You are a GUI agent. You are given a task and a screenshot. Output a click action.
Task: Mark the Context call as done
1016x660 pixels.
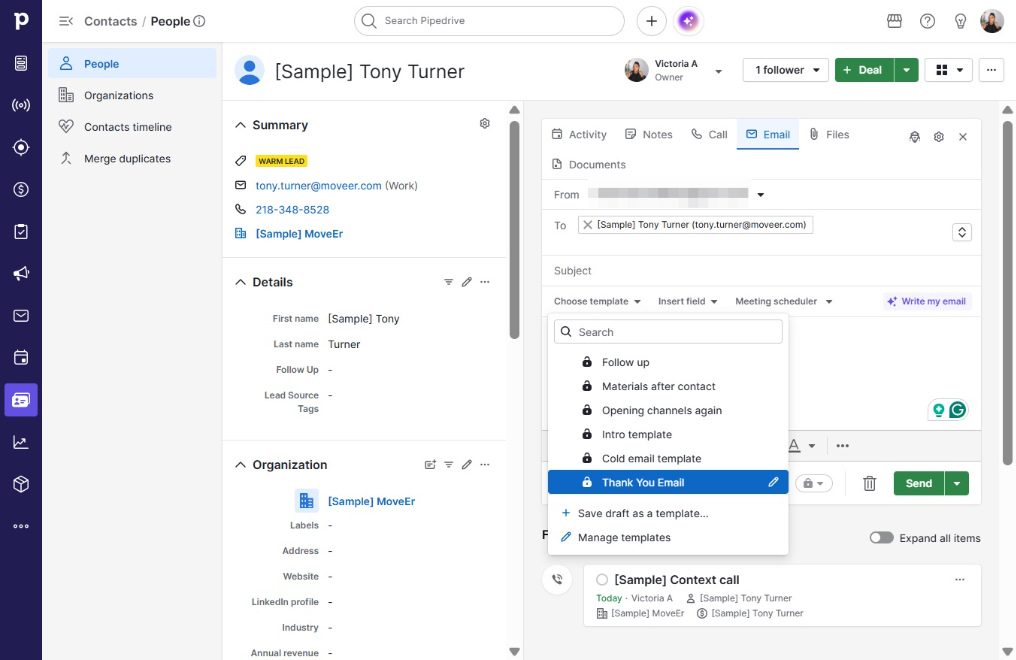602,580
